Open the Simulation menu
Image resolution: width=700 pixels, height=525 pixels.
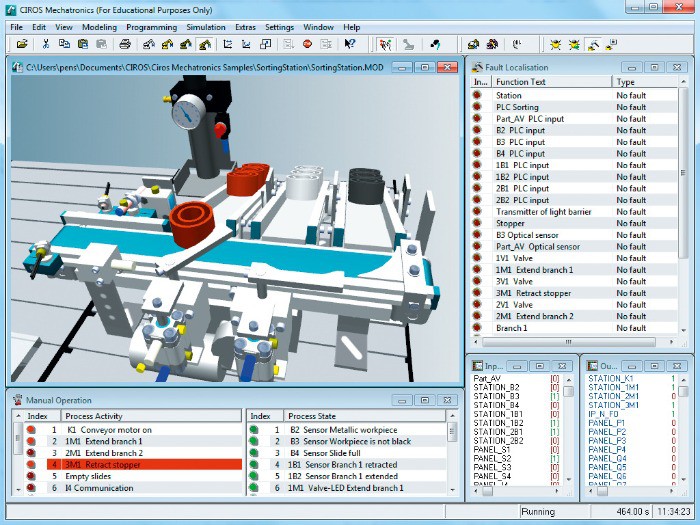(205, 27)
